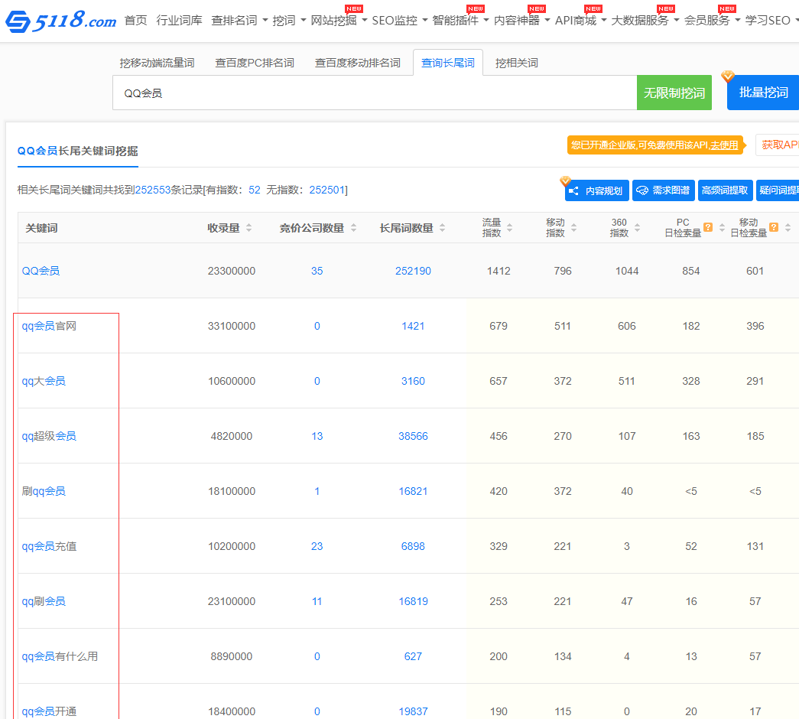Open keyword qq会员充值
The height and width of the screenshot is (719, 799).
point(49,546)
